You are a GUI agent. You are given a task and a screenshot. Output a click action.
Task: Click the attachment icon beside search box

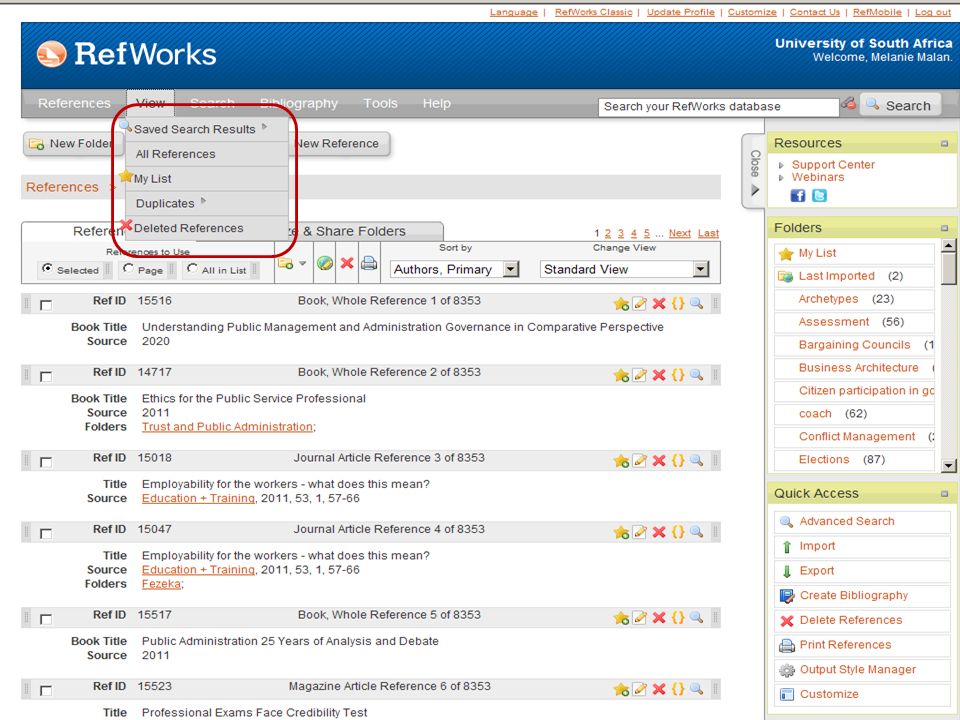849,103
